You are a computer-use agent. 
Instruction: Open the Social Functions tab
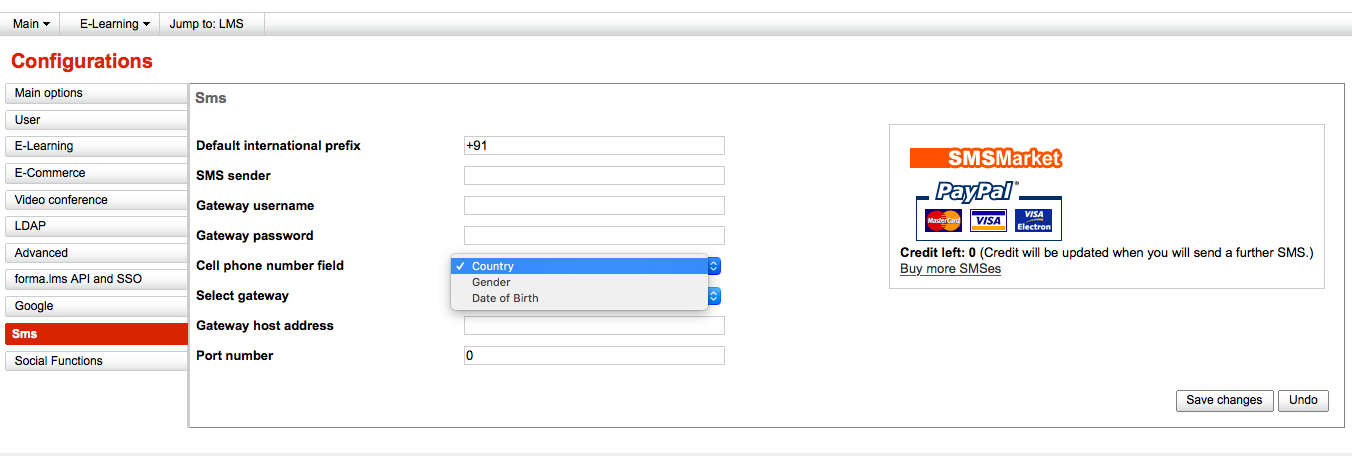coord(96,361)
